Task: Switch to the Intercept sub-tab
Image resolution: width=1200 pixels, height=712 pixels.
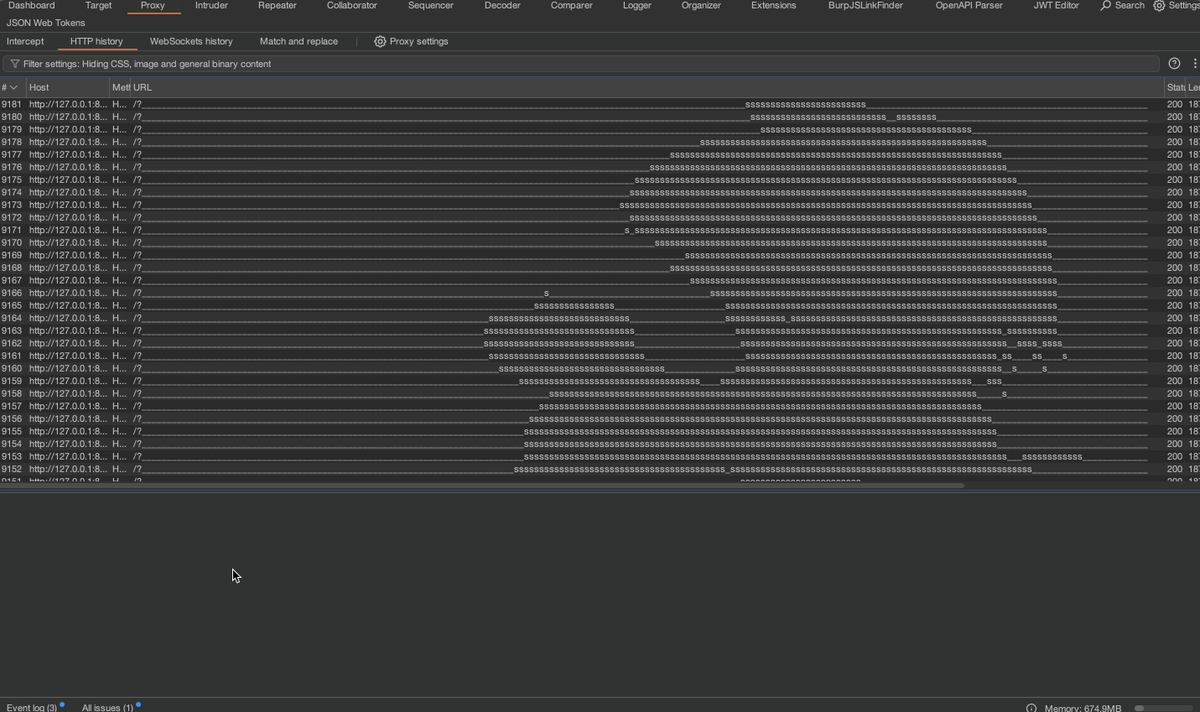Action: point(25,42)
